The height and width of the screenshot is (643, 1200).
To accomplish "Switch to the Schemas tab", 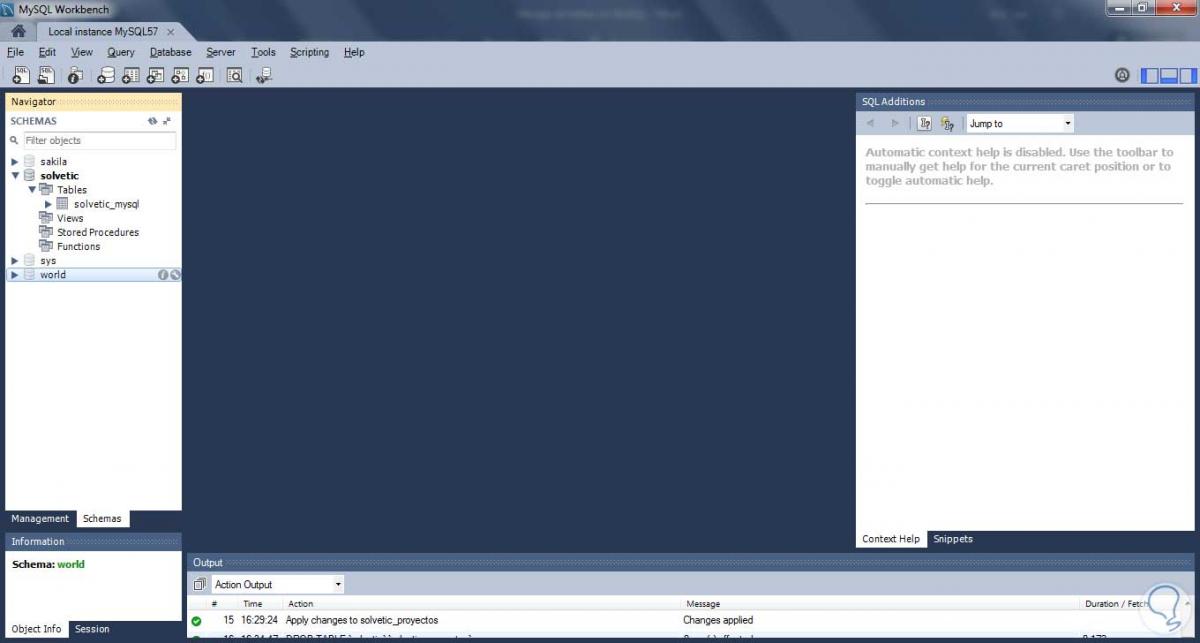I will click(x=102, y=518).
